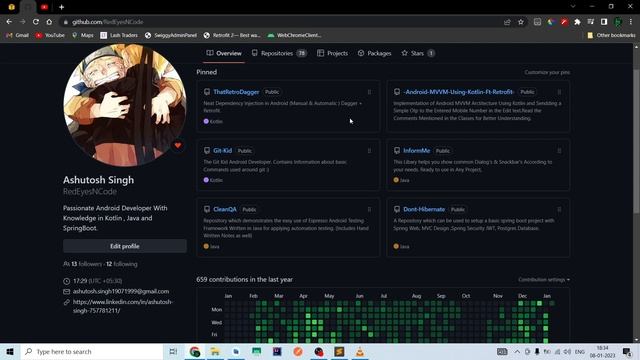The image size is (640, 360).
Task: Switch to the YouTube browser tab
Action: pyautogui.click(x=44, y=7)
